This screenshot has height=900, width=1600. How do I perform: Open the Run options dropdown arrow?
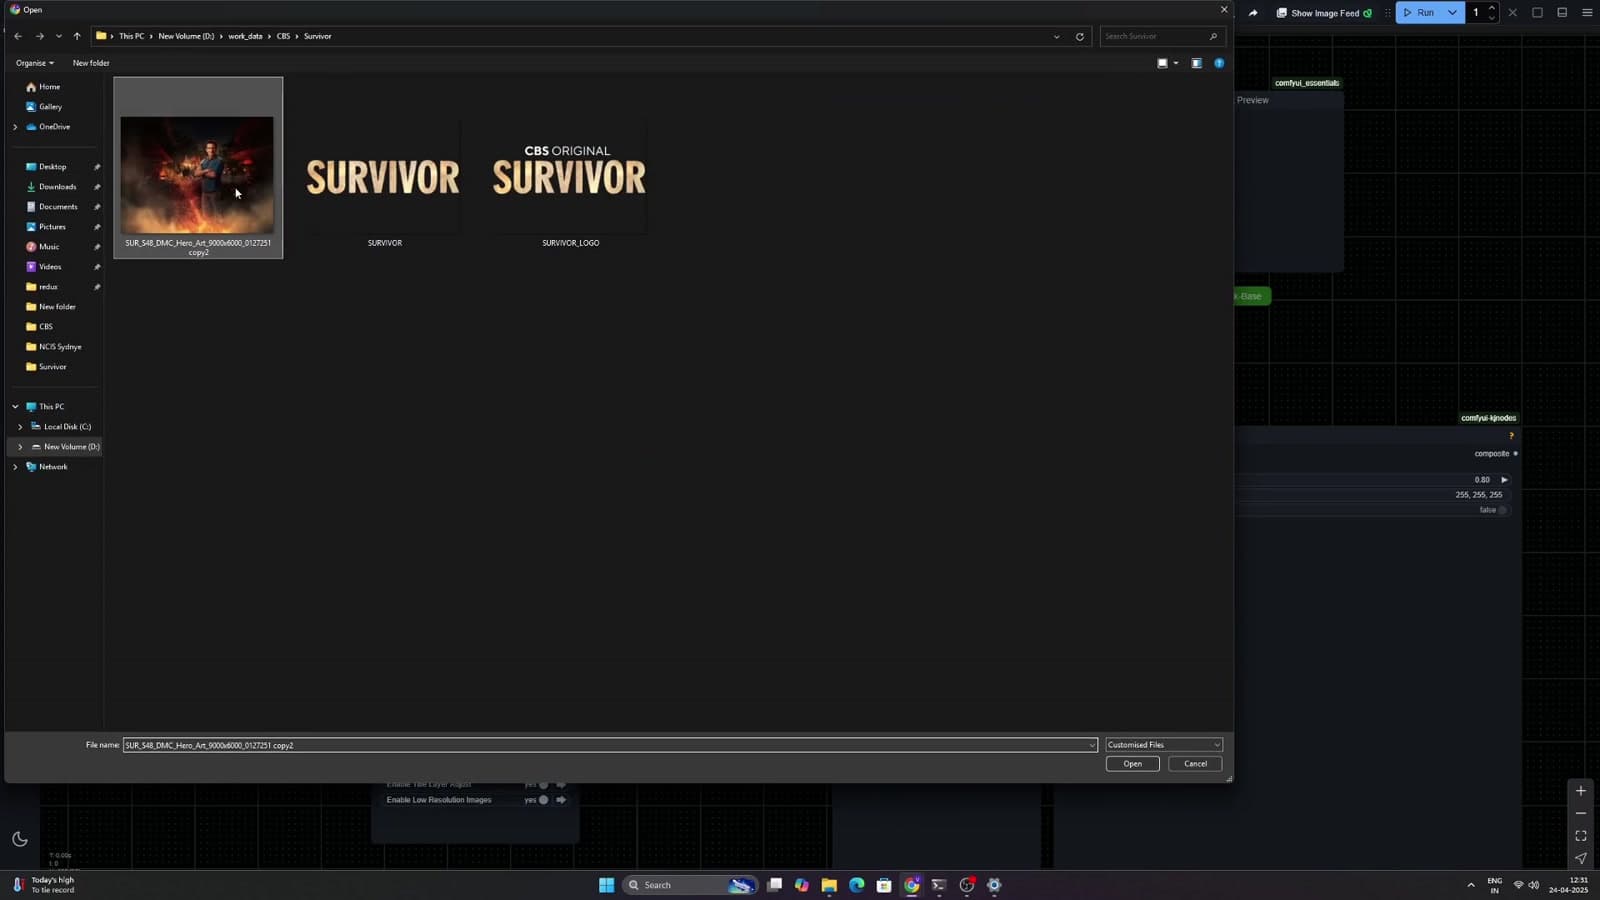point(1452,13)
